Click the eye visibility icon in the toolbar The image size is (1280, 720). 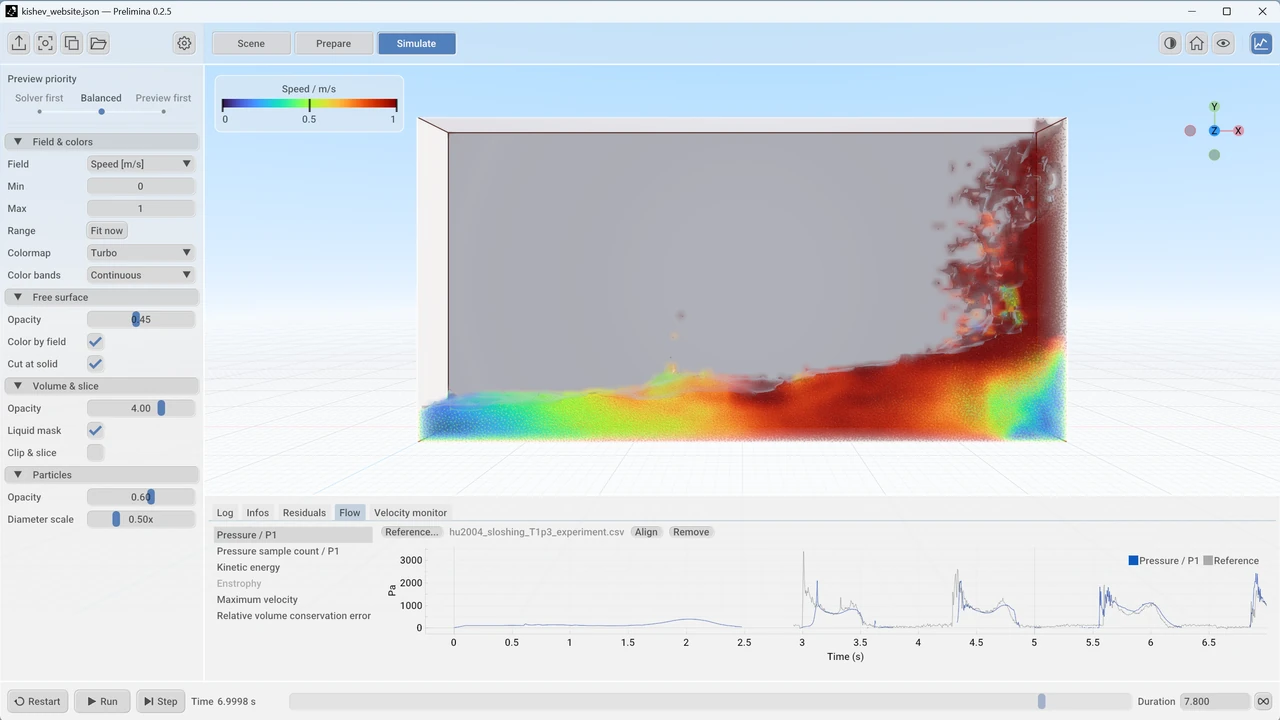pyautogui.click(x=1223, y=43)
